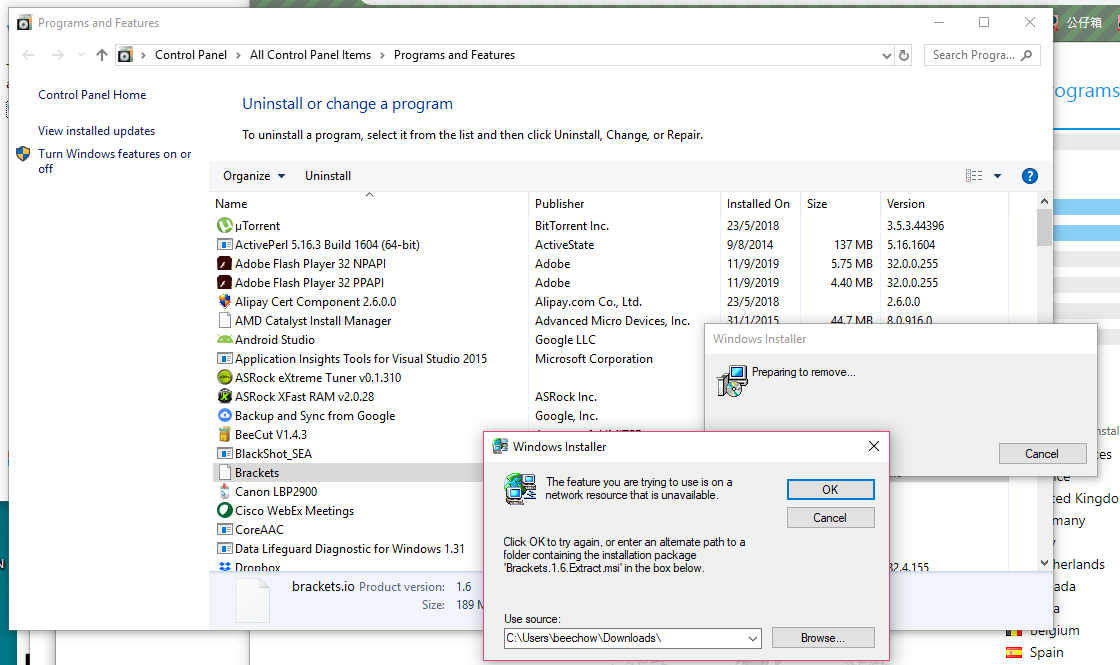Image resolution: width=1120 pixels, height=665 pixels.
Task: Expand the address bar history dropdown
Action: [886, 55]
